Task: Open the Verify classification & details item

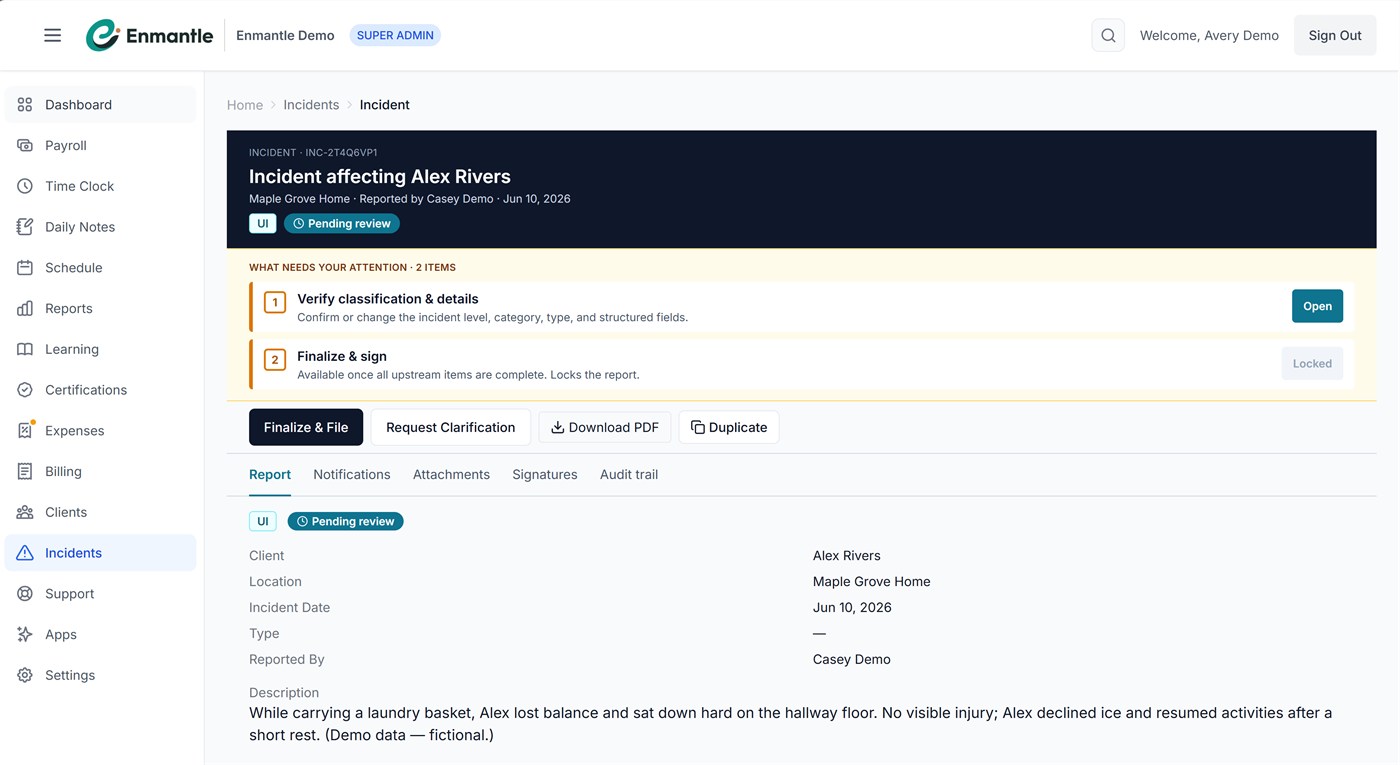Action: tap(1317, 306)
